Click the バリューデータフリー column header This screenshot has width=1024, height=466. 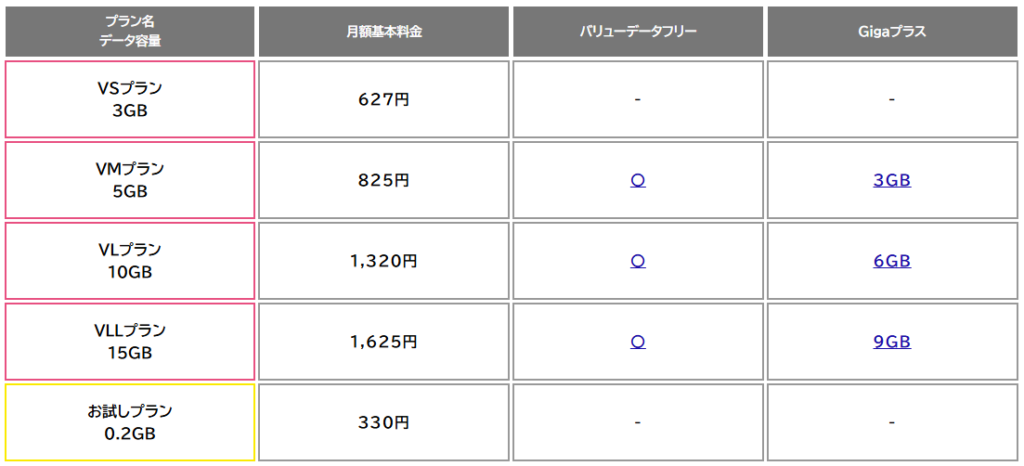click(638, 31)
